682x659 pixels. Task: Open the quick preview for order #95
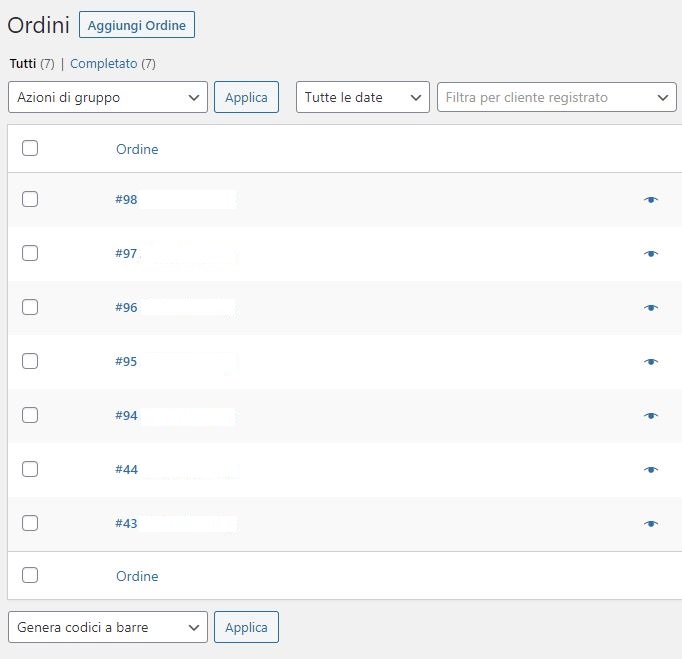651,362
